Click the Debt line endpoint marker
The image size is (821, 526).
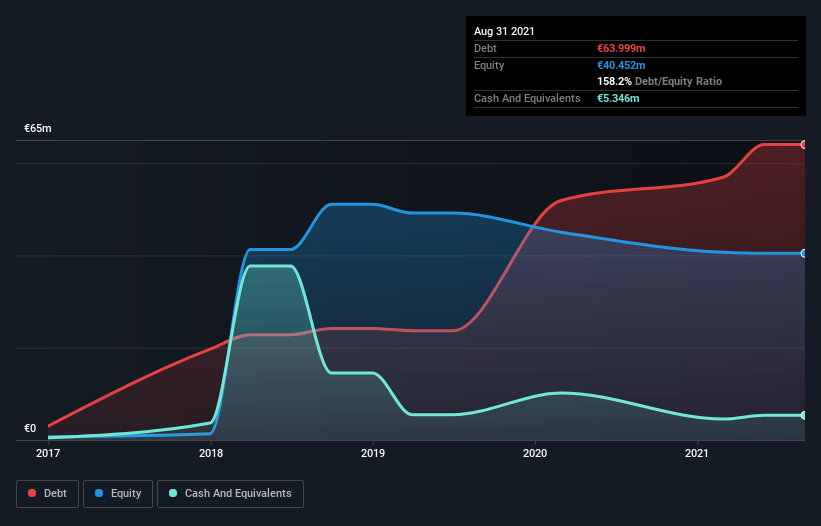(803, 144)
